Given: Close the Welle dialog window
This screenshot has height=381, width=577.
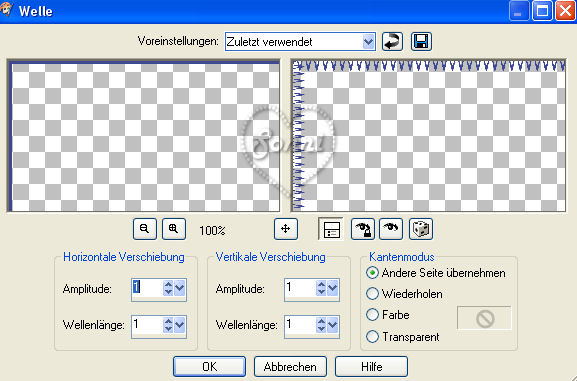Looking at the screenshot, I should coord(566,11).
